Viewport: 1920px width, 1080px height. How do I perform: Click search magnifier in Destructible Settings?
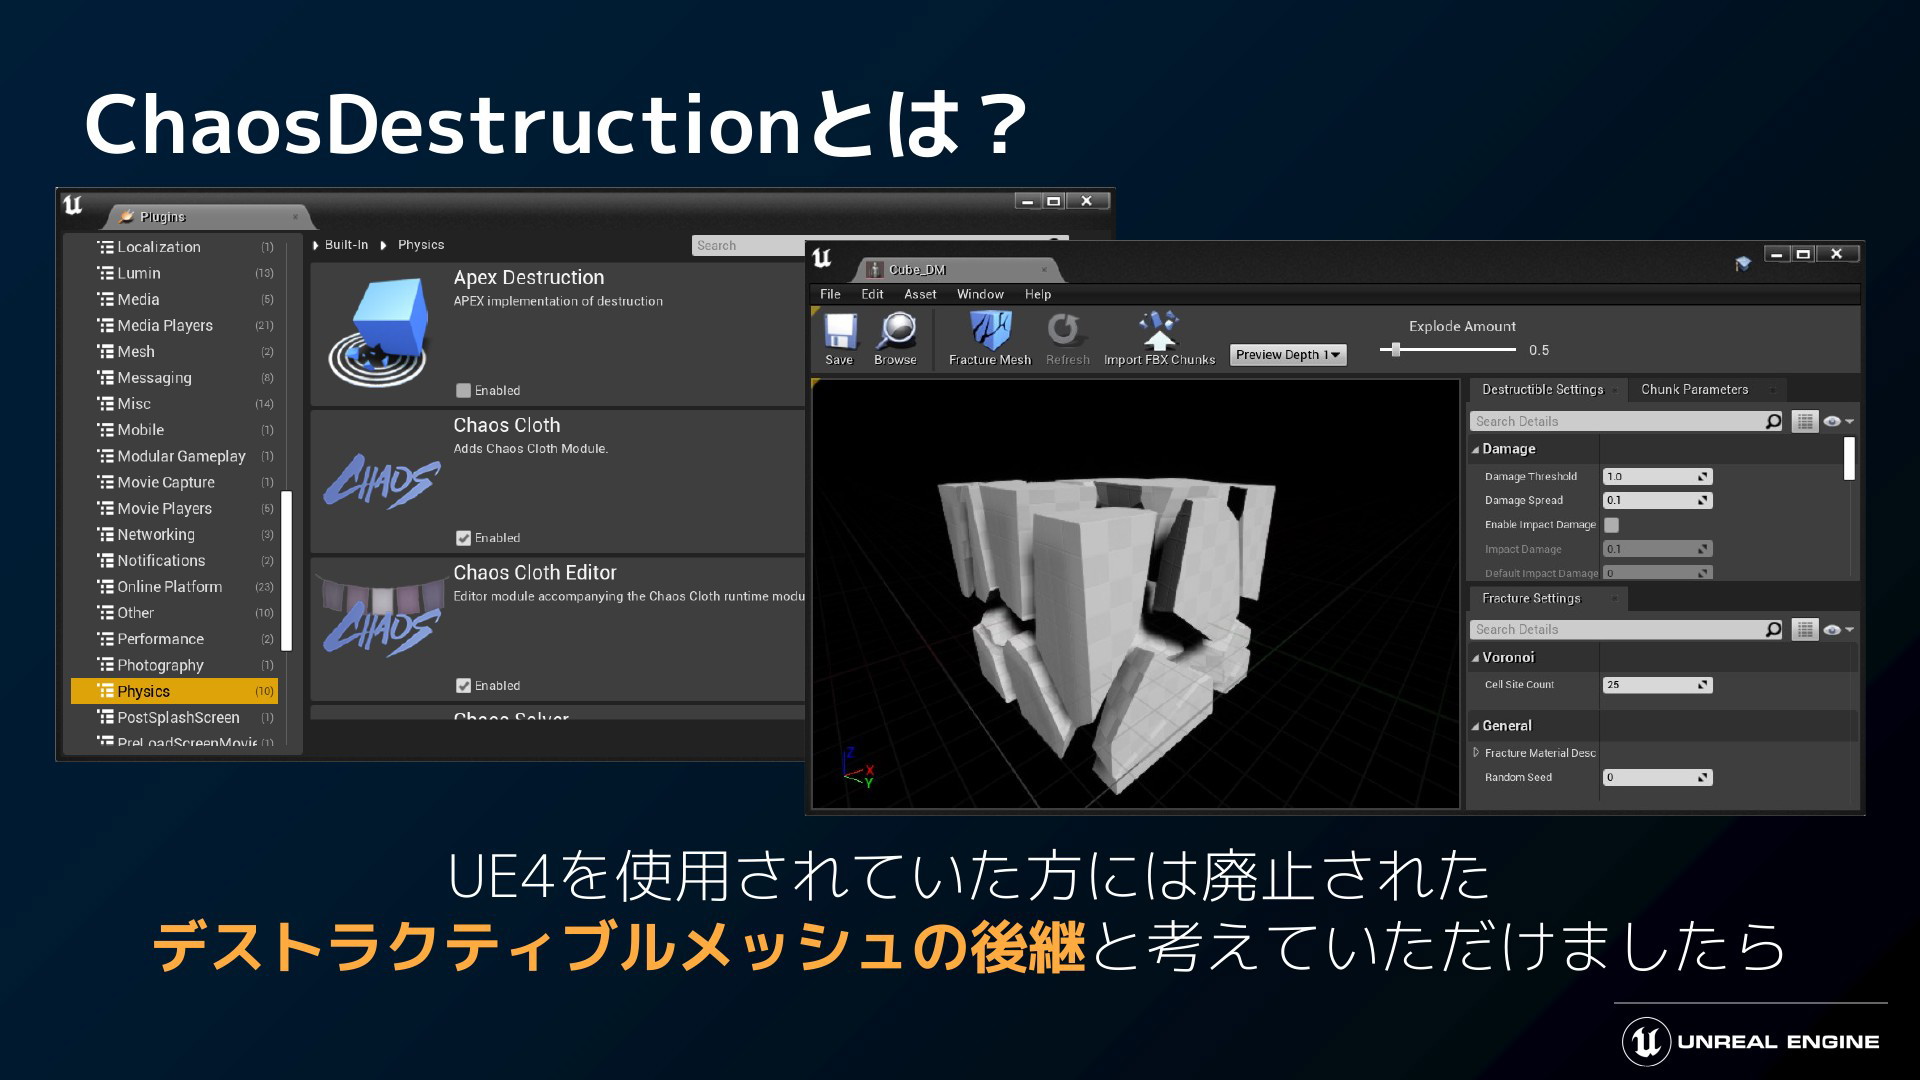click(1773, 421)
